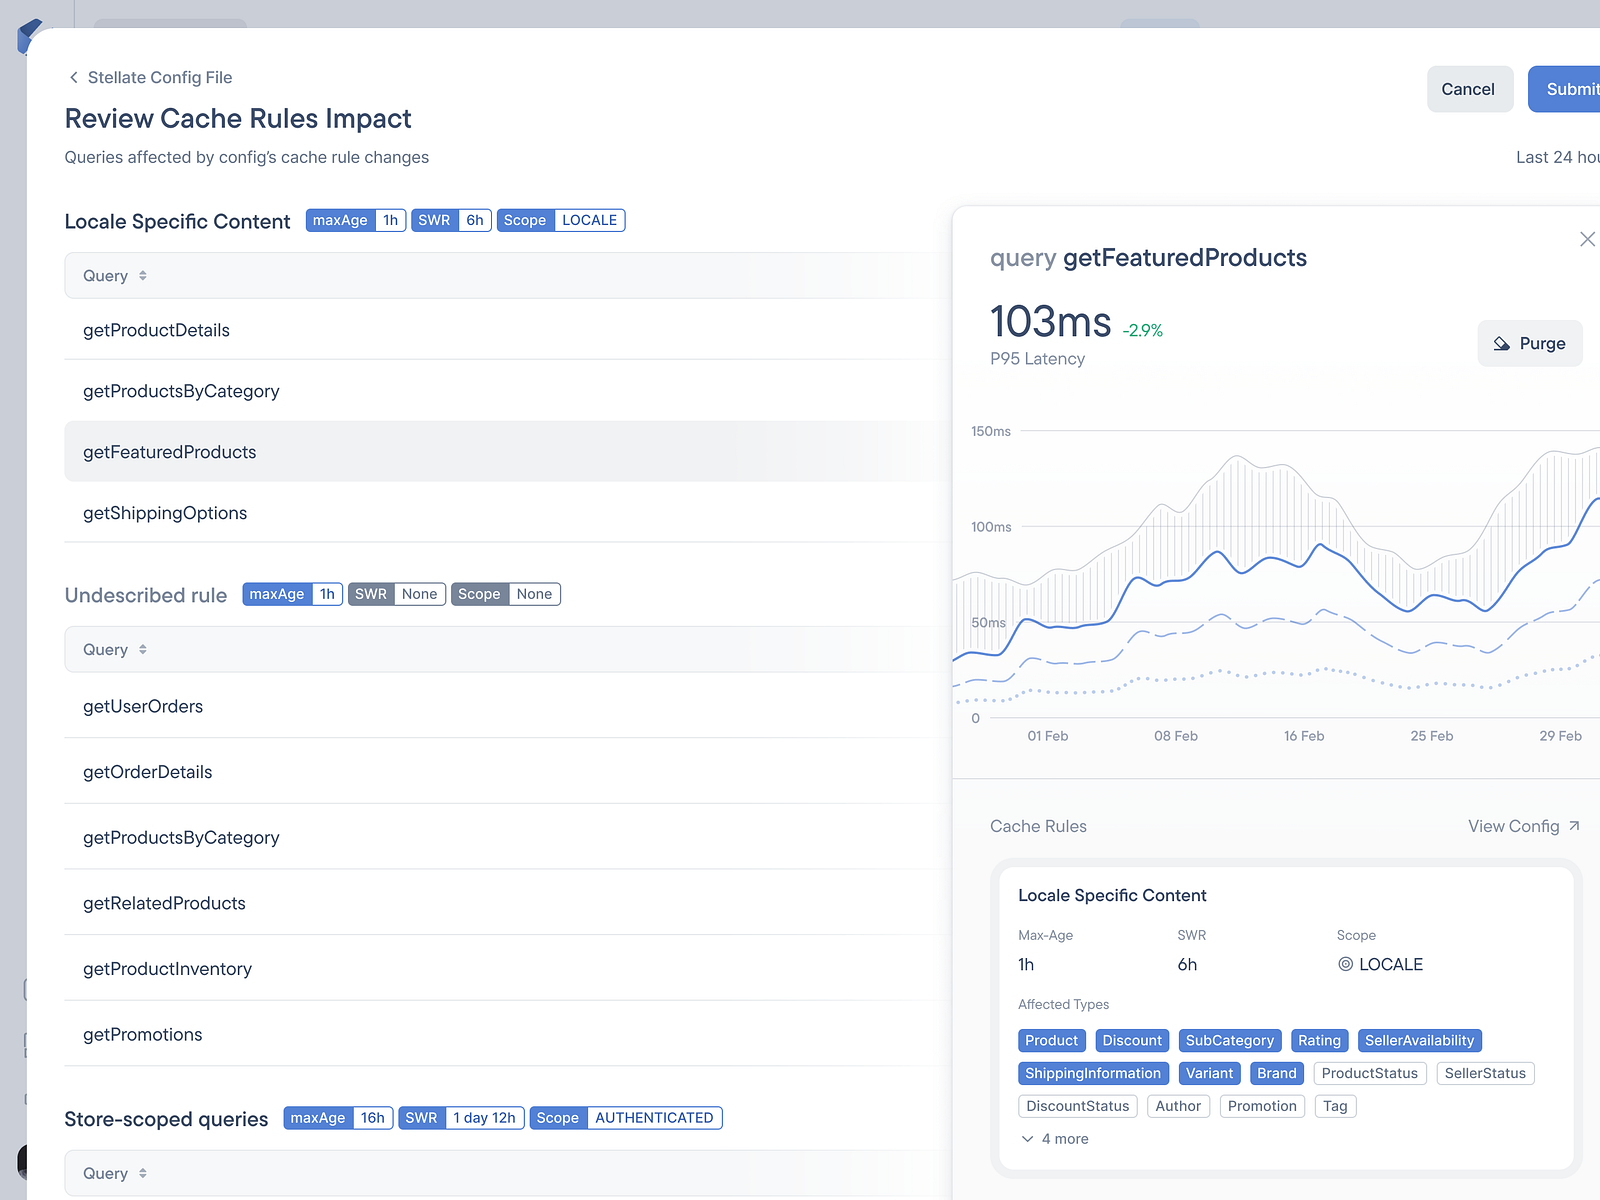Viewport: 1600px width, 1200px height.
Task: Click the back chevron beside Stellate Config File
Action: coord(73,77)
